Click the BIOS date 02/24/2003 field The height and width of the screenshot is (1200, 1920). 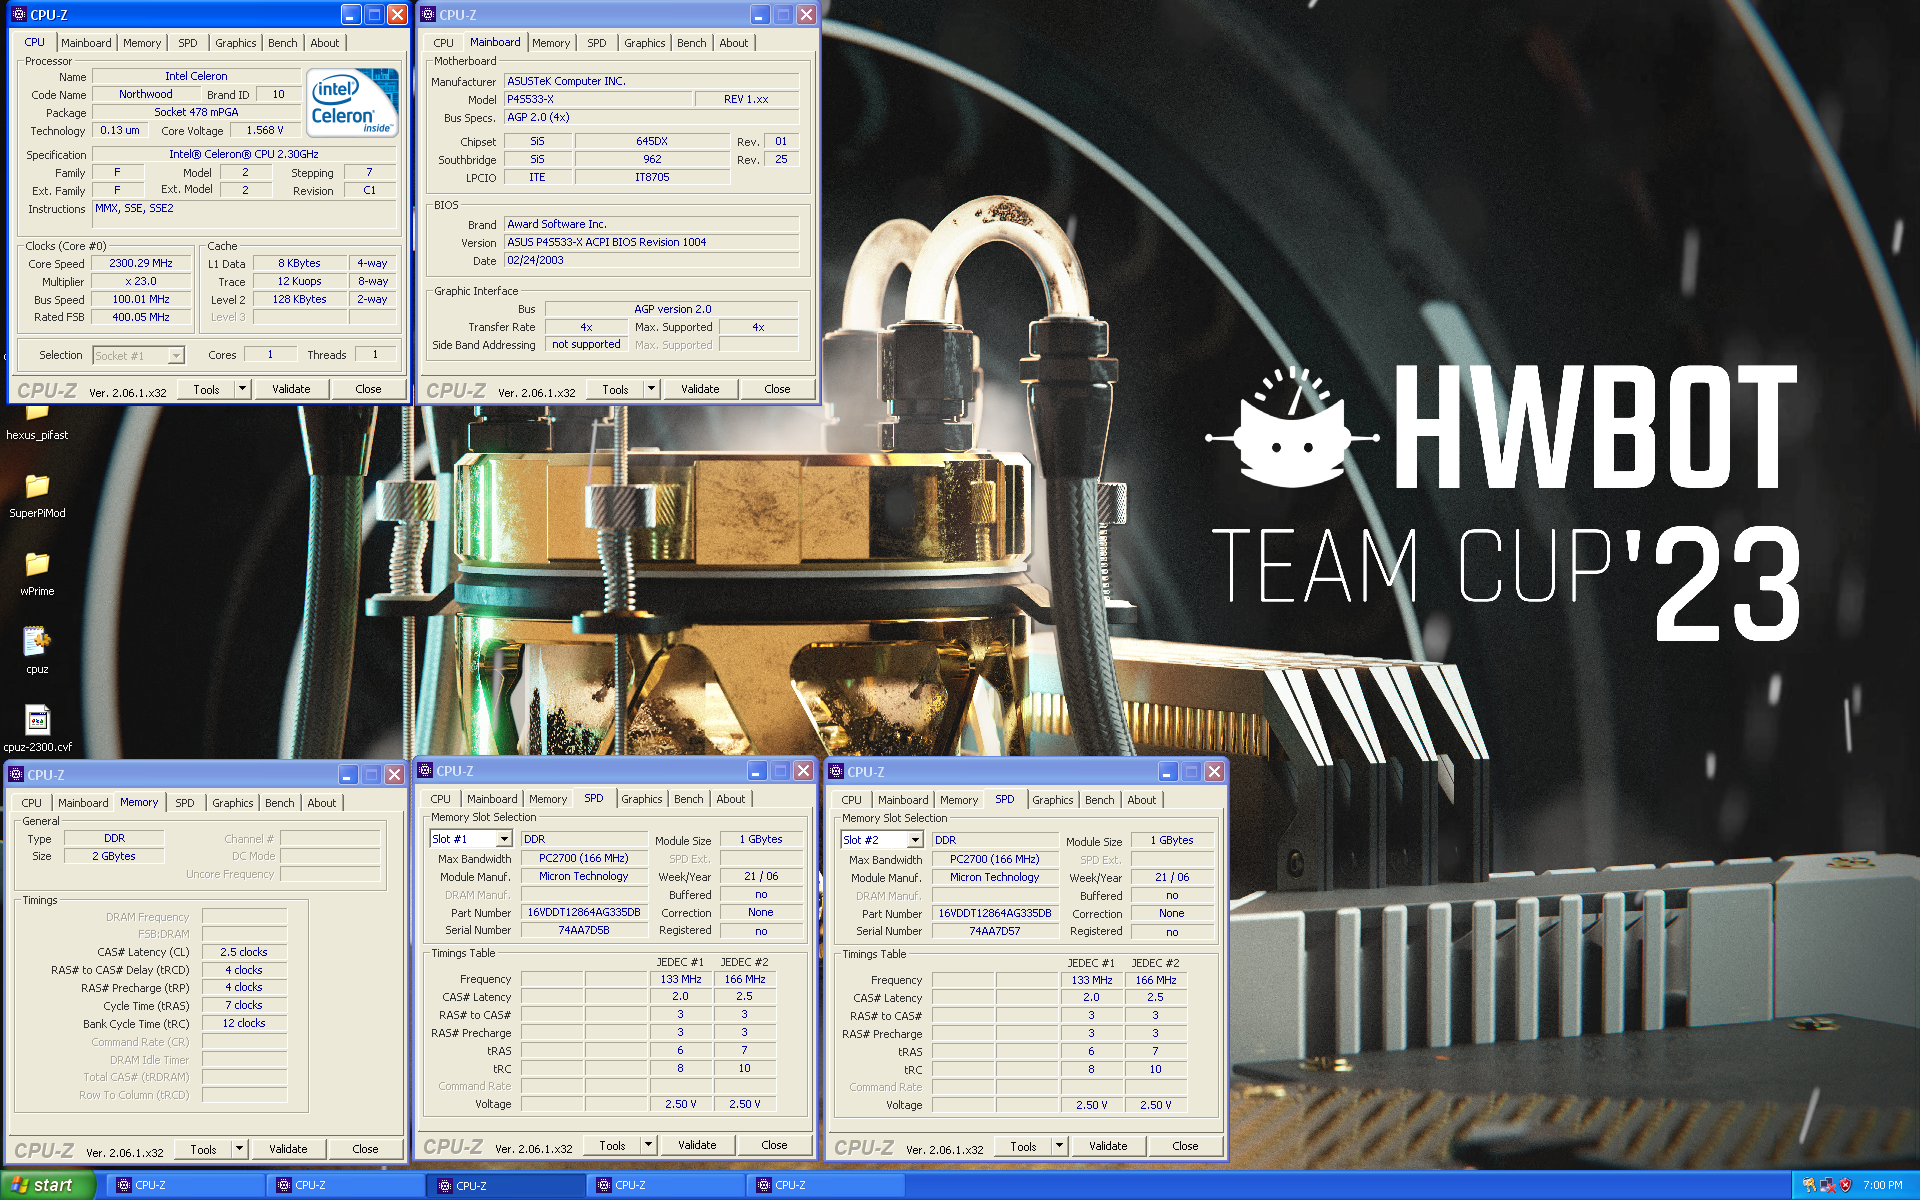pyautogui.click(x=651, y=261)
